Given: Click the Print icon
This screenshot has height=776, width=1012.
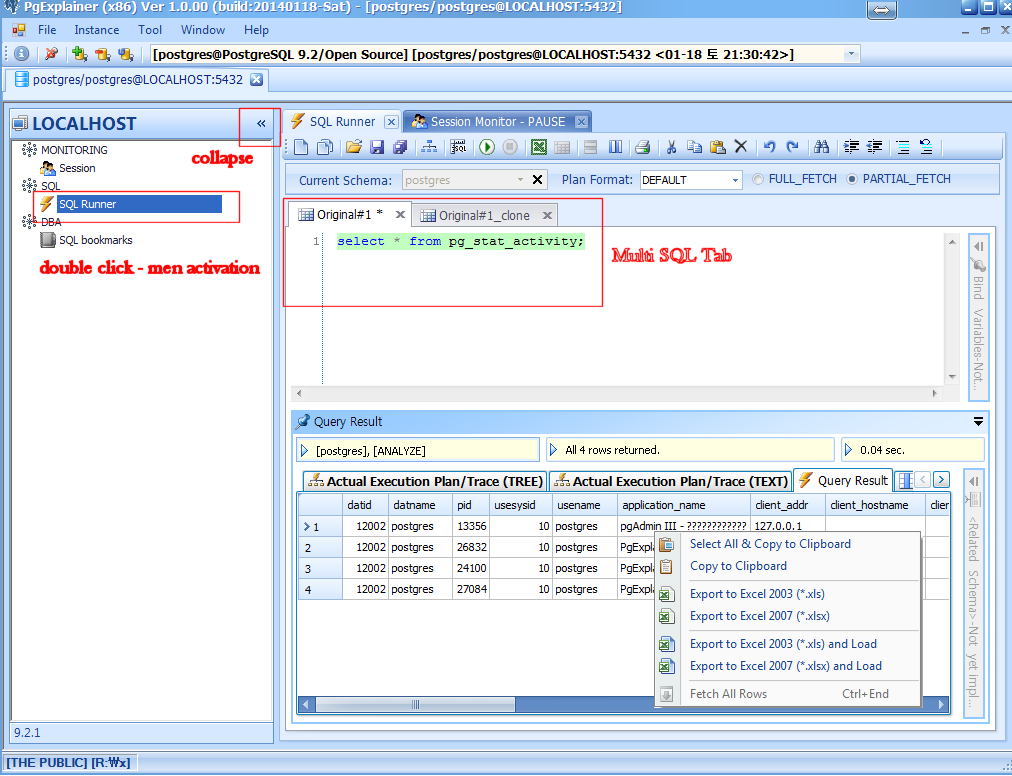Looking at the screenshot, I should (x=642, y=147).
